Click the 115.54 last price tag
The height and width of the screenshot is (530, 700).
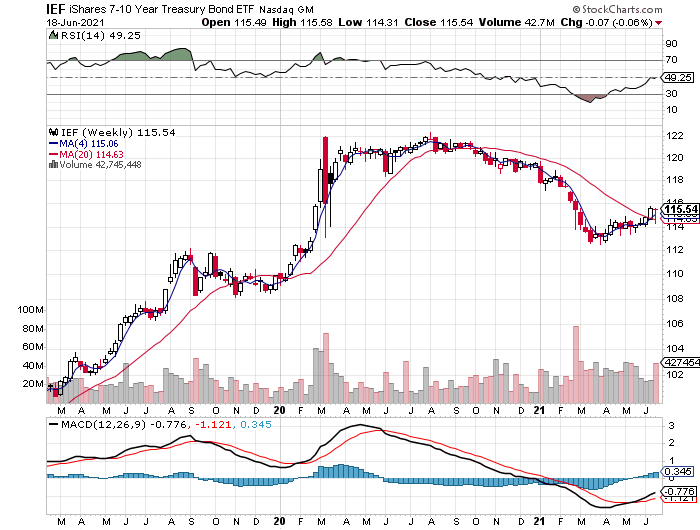point(680,209)
